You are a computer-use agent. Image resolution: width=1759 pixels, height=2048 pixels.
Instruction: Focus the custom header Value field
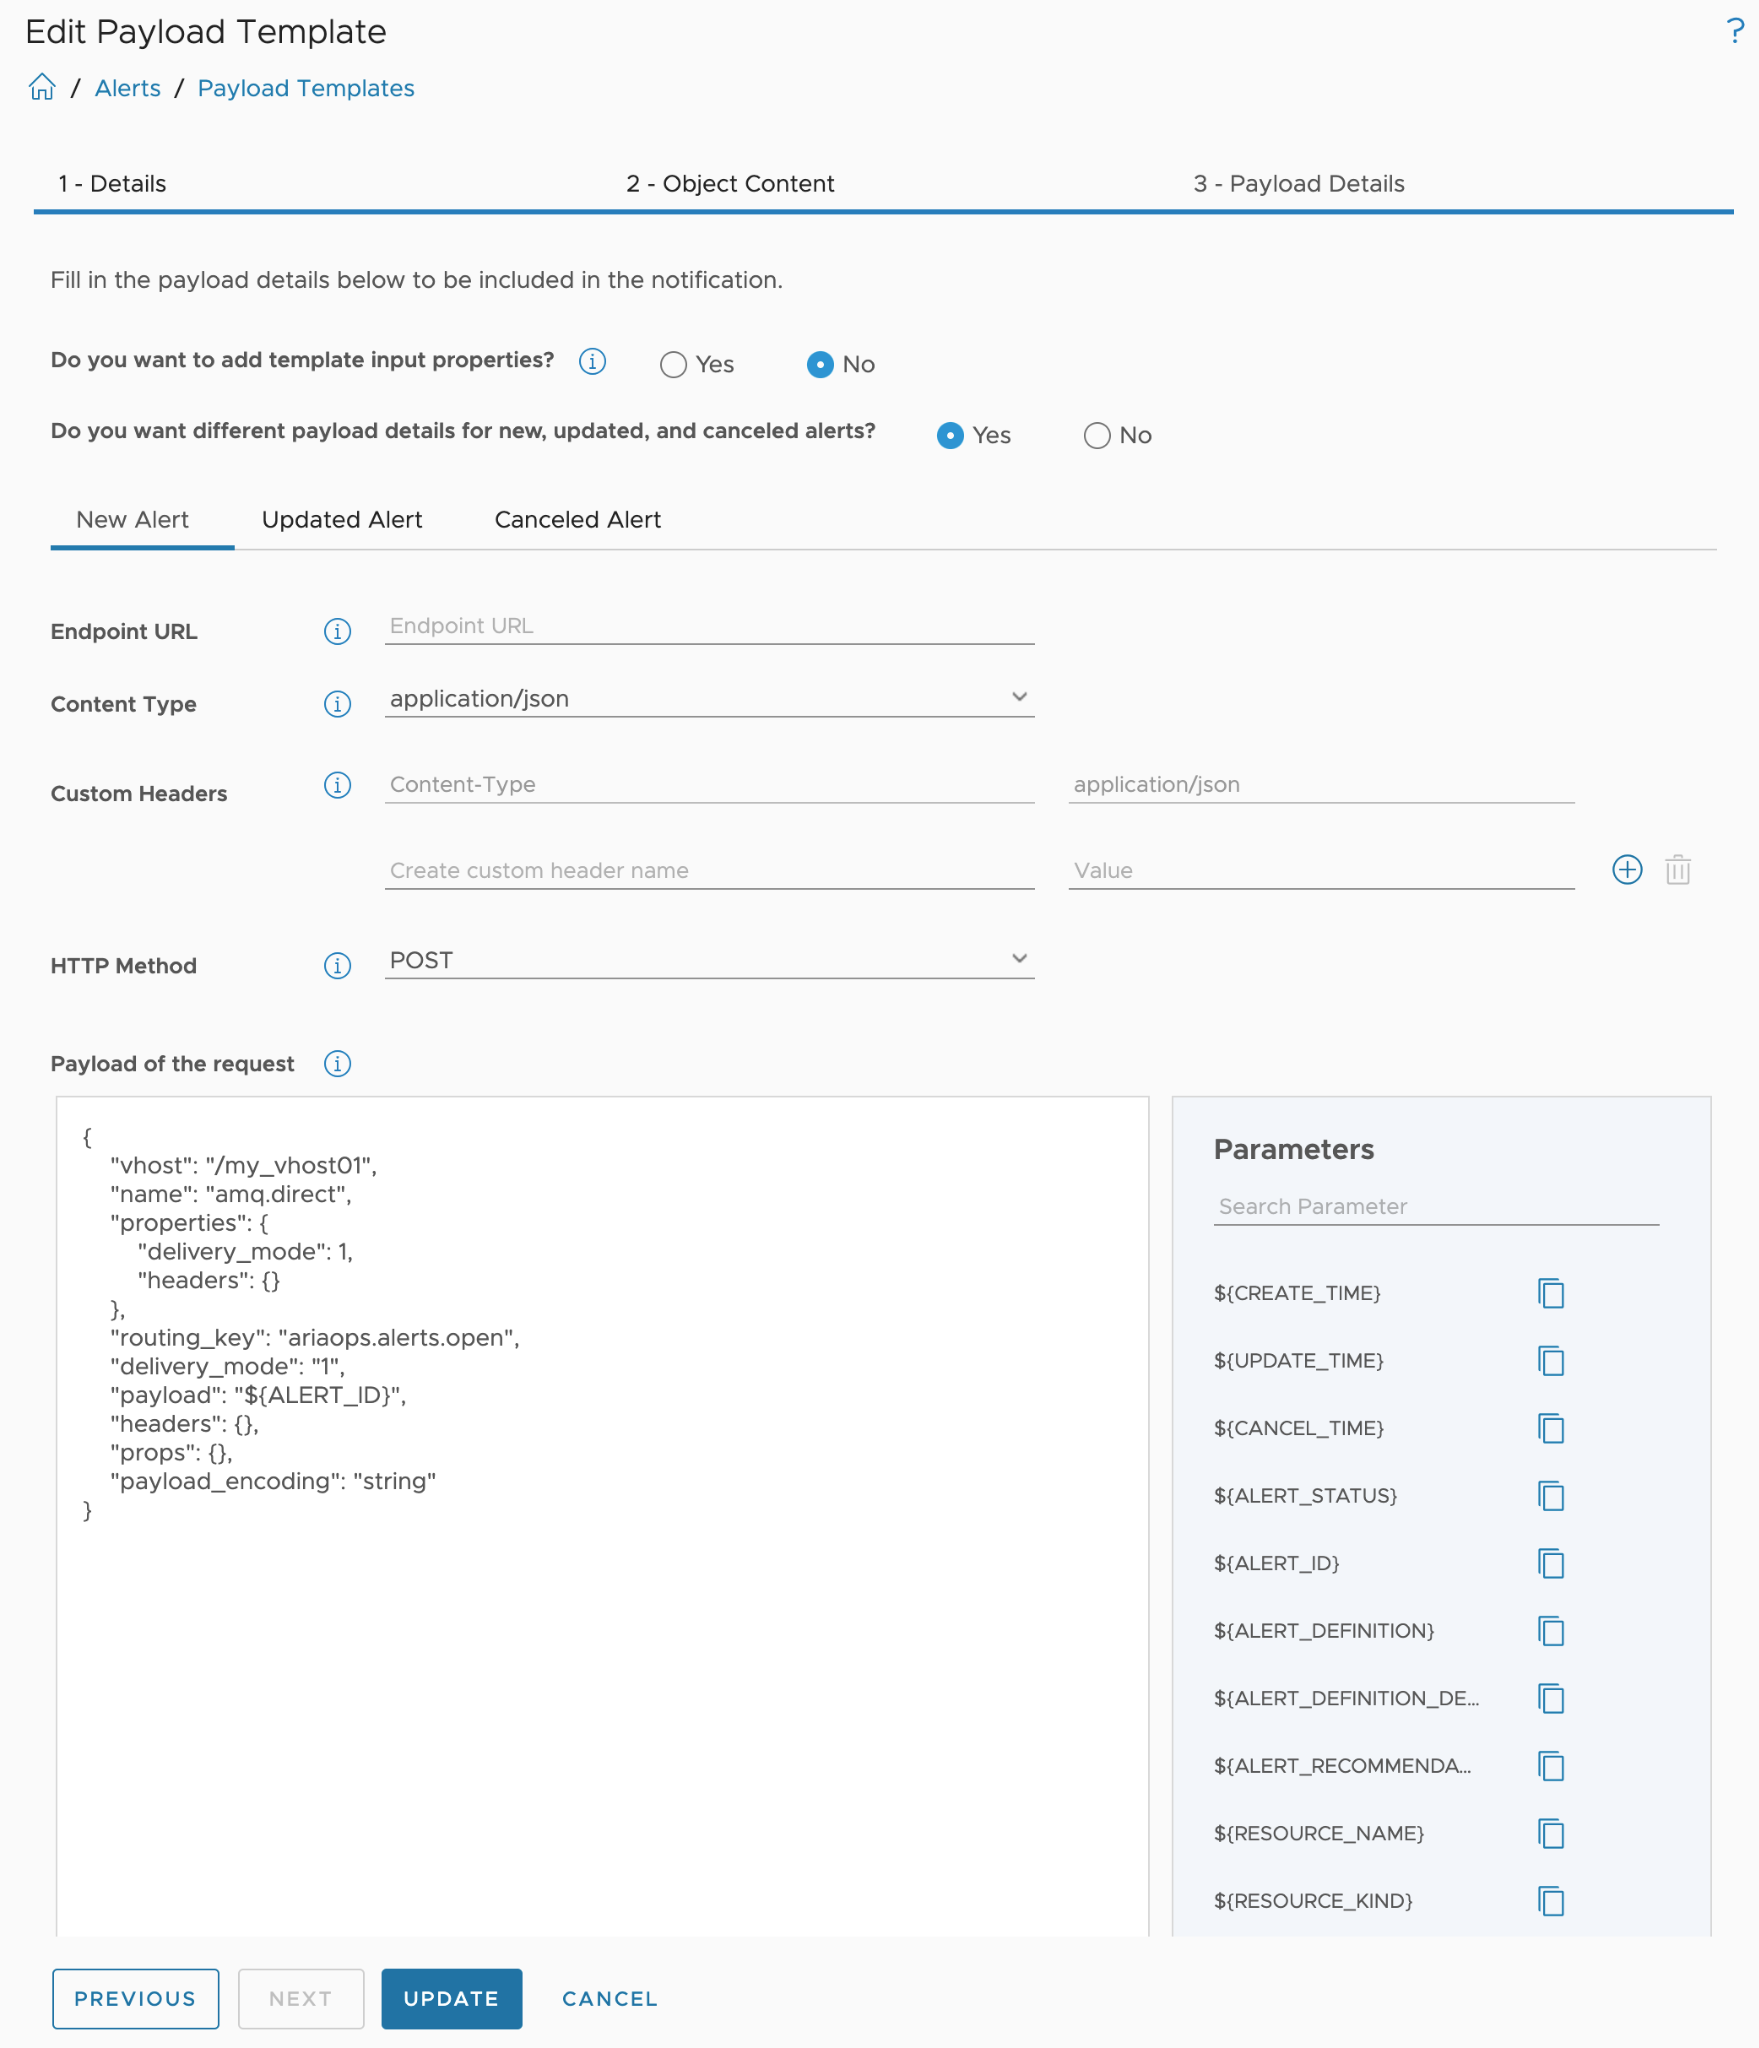pyautogui.click(x=1321, y=870)
